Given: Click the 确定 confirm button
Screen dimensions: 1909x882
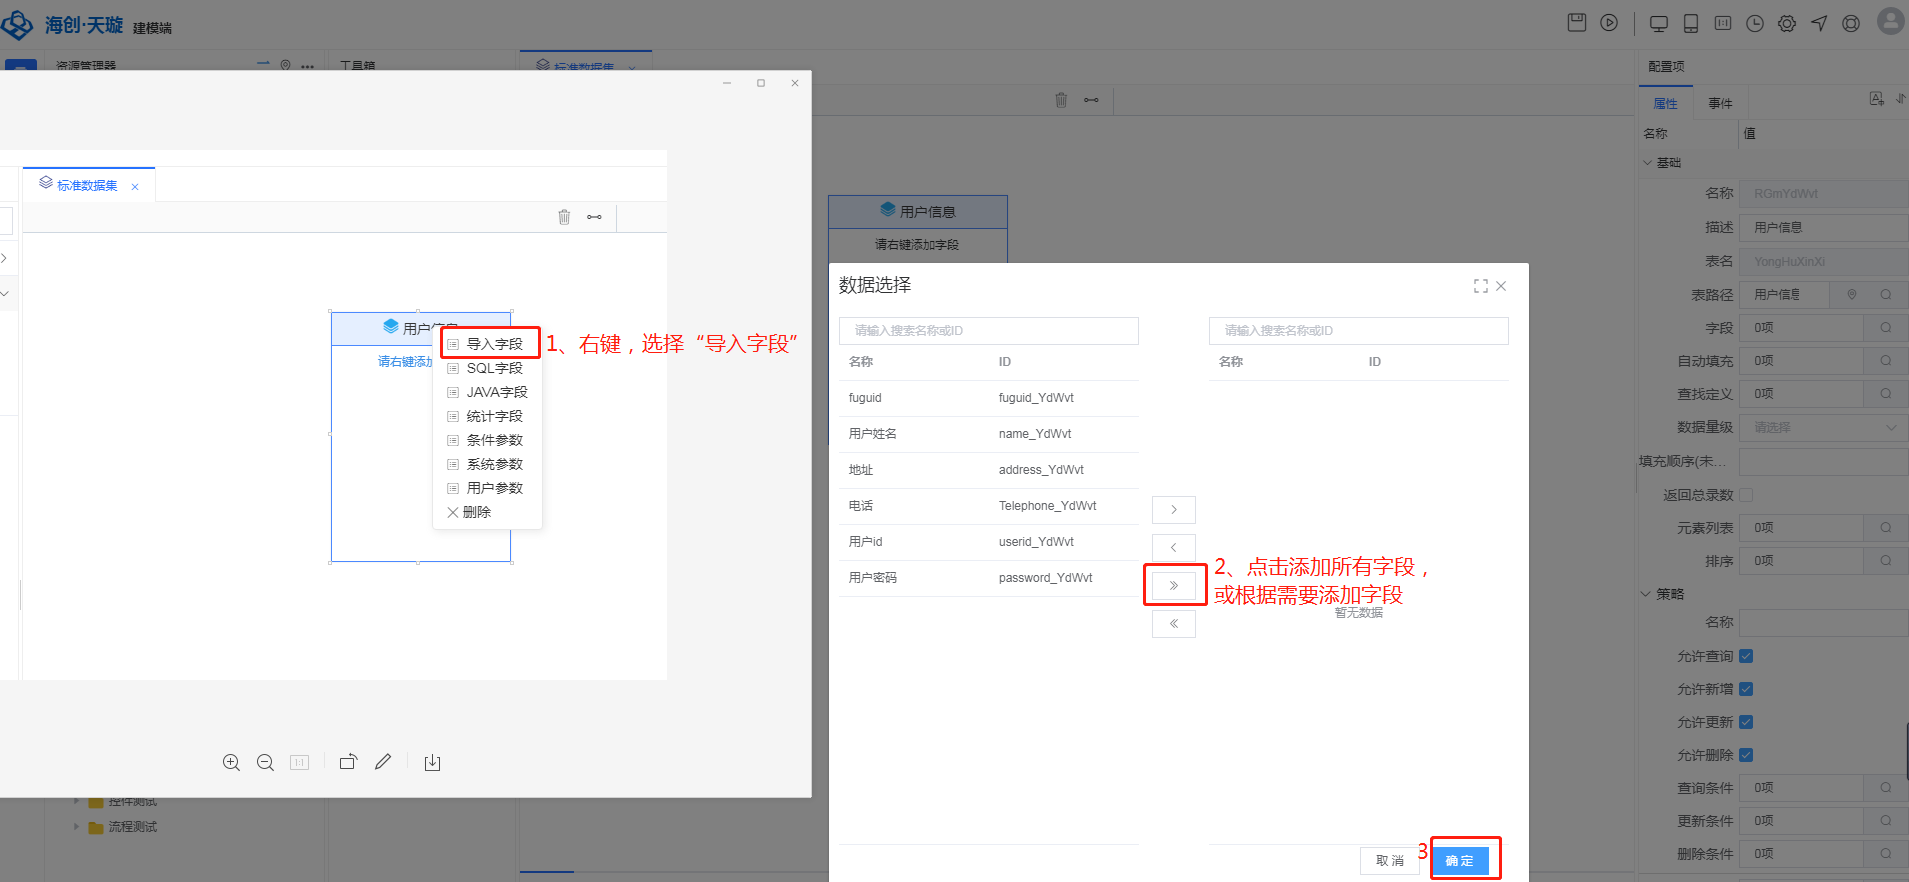Looking at the screenshot, I should tap(1460, 860).
